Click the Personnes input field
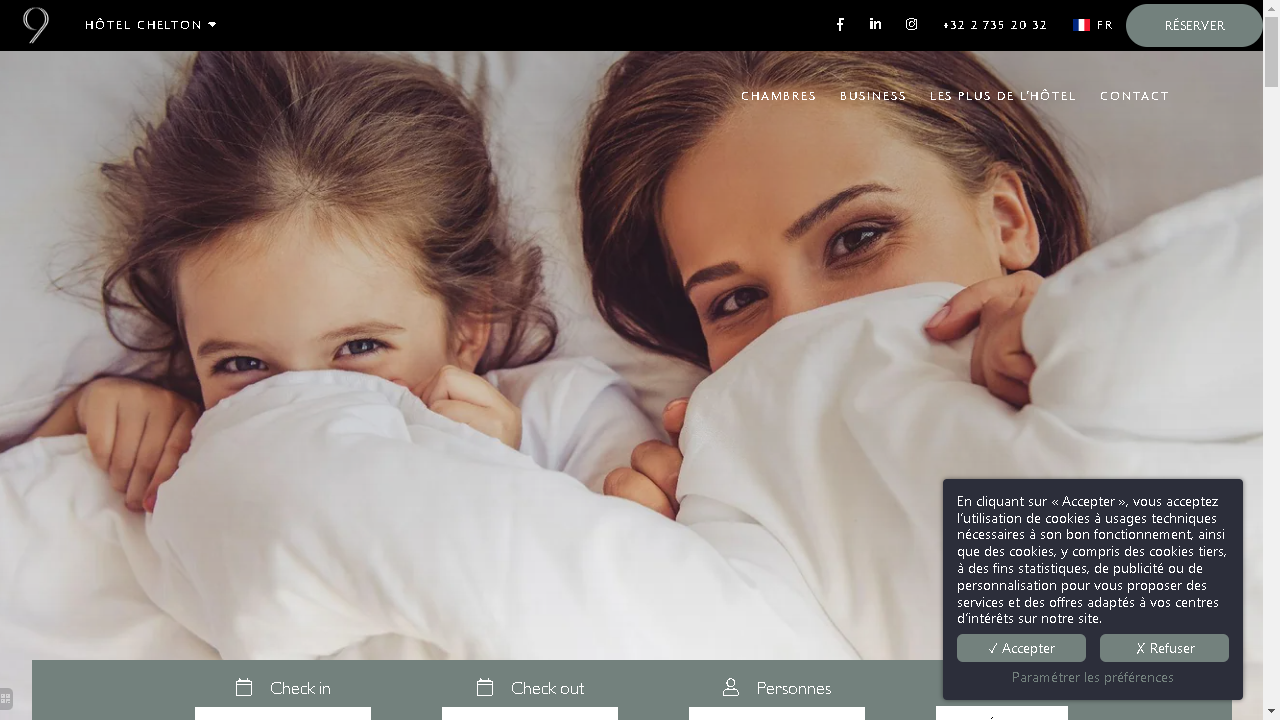The height and width of the screenshot is (720, 1280). pos(777,713)
